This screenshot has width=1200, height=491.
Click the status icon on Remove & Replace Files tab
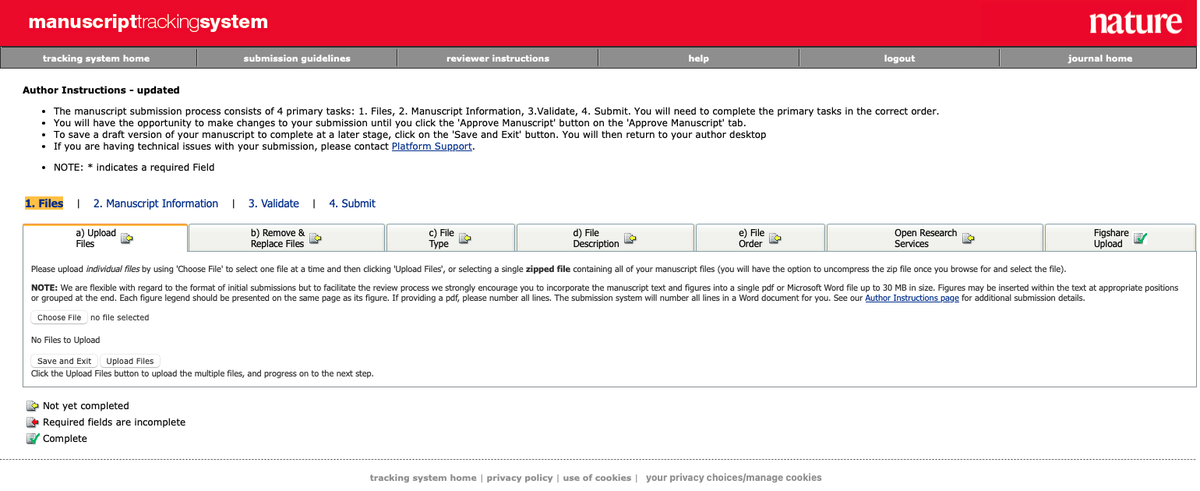(x=315, y=238)
